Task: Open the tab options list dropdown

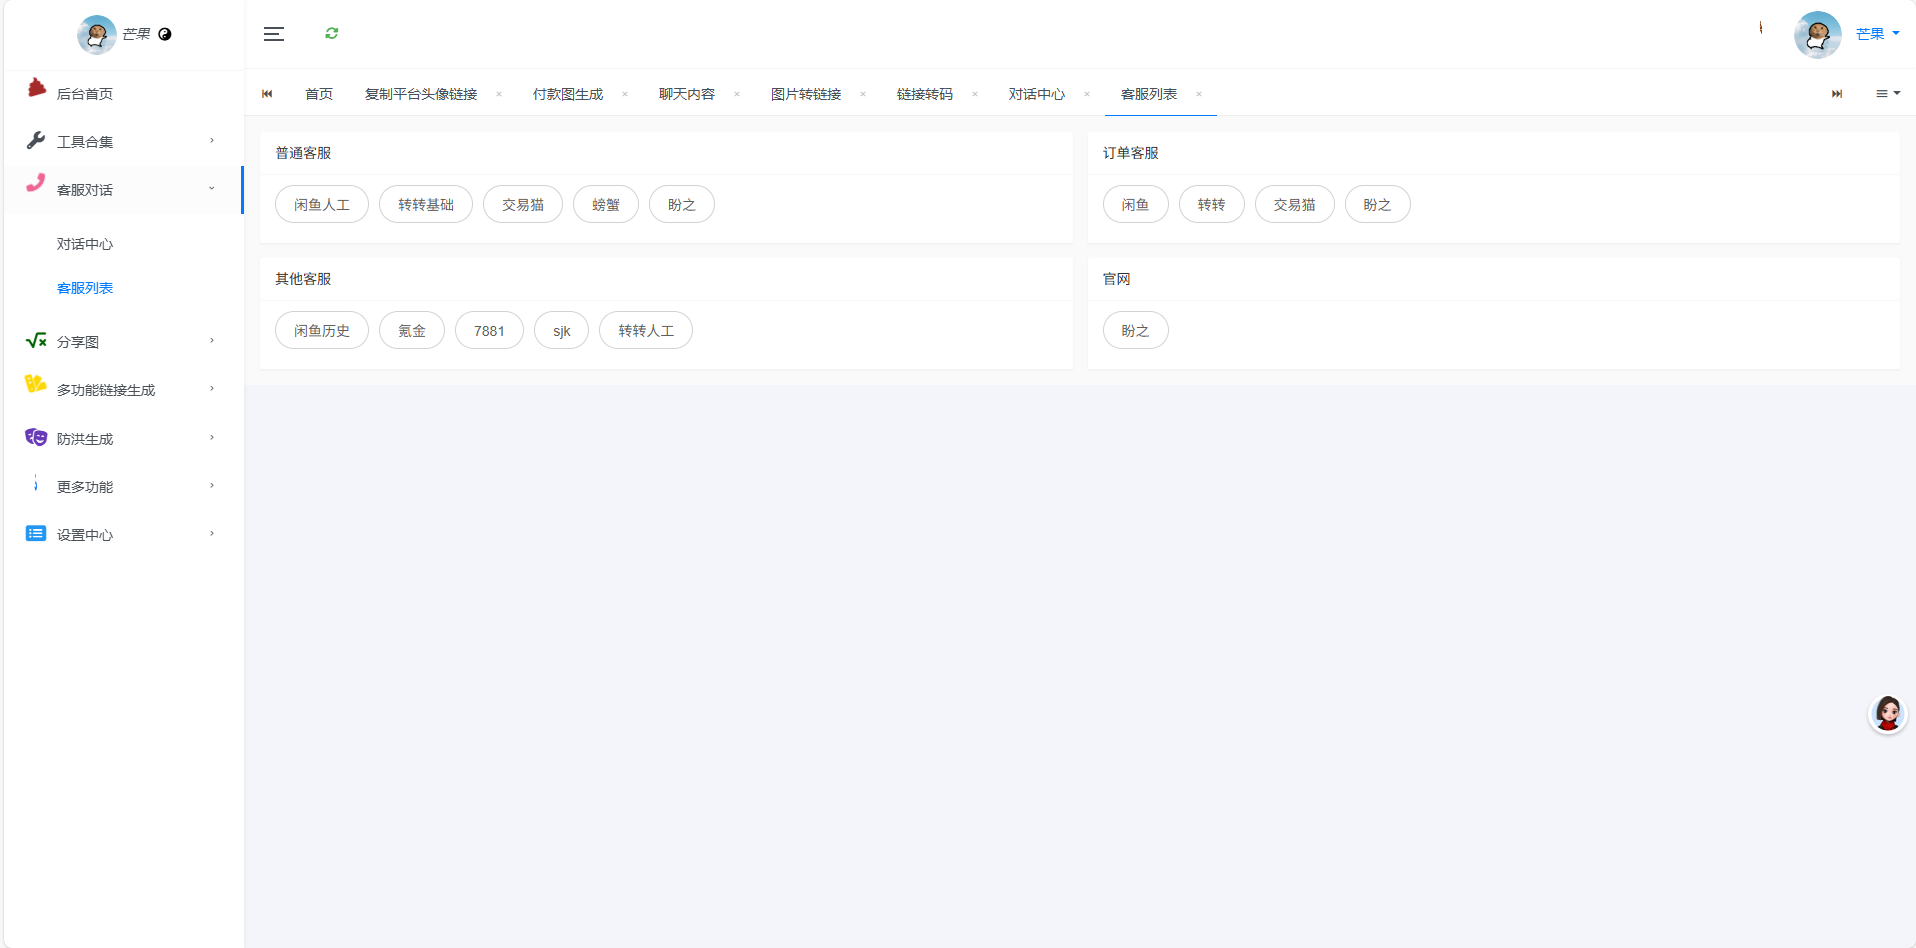Action: pyautogui.click(x=1887, y=94)
